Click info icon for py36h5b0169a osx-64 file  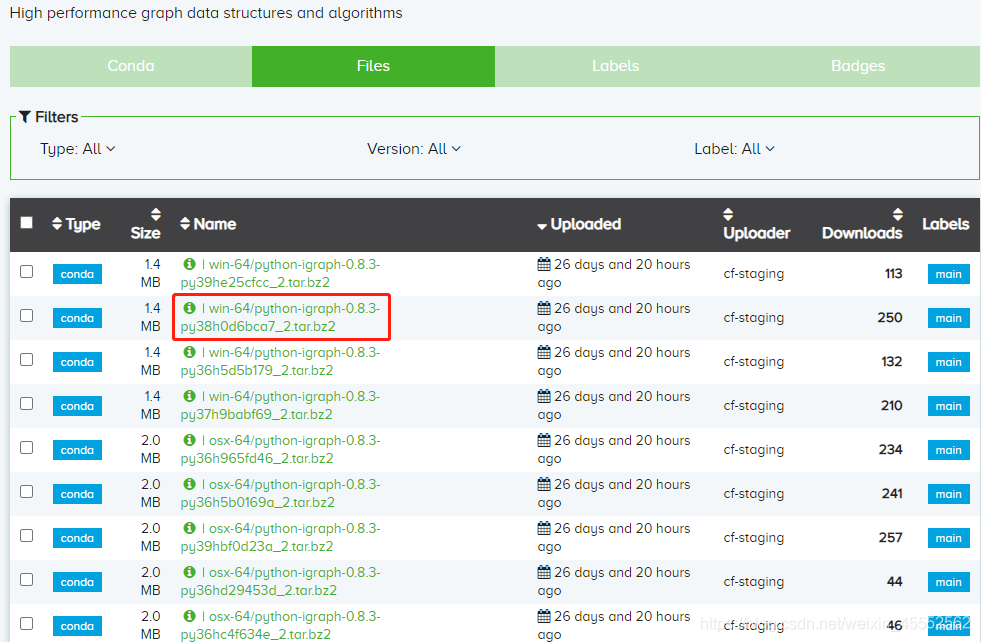click(x=189, y=484)
